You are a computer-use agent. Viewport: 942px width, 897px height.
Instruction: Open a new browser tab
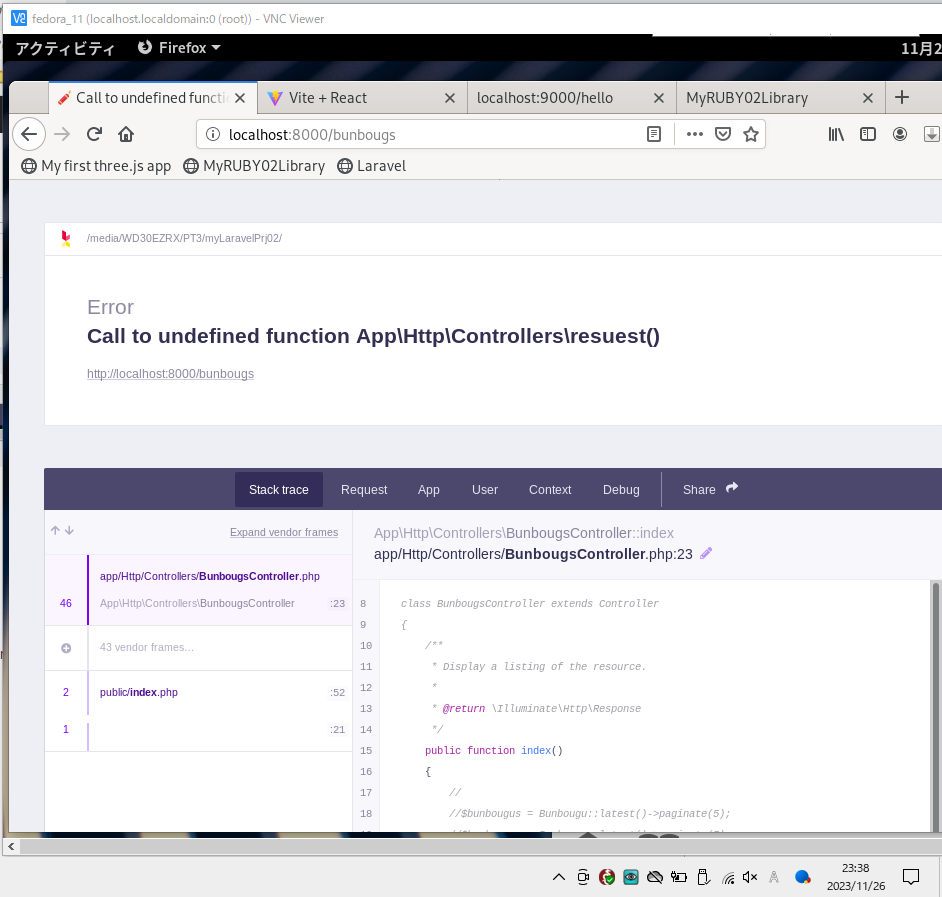pos(902,97)
